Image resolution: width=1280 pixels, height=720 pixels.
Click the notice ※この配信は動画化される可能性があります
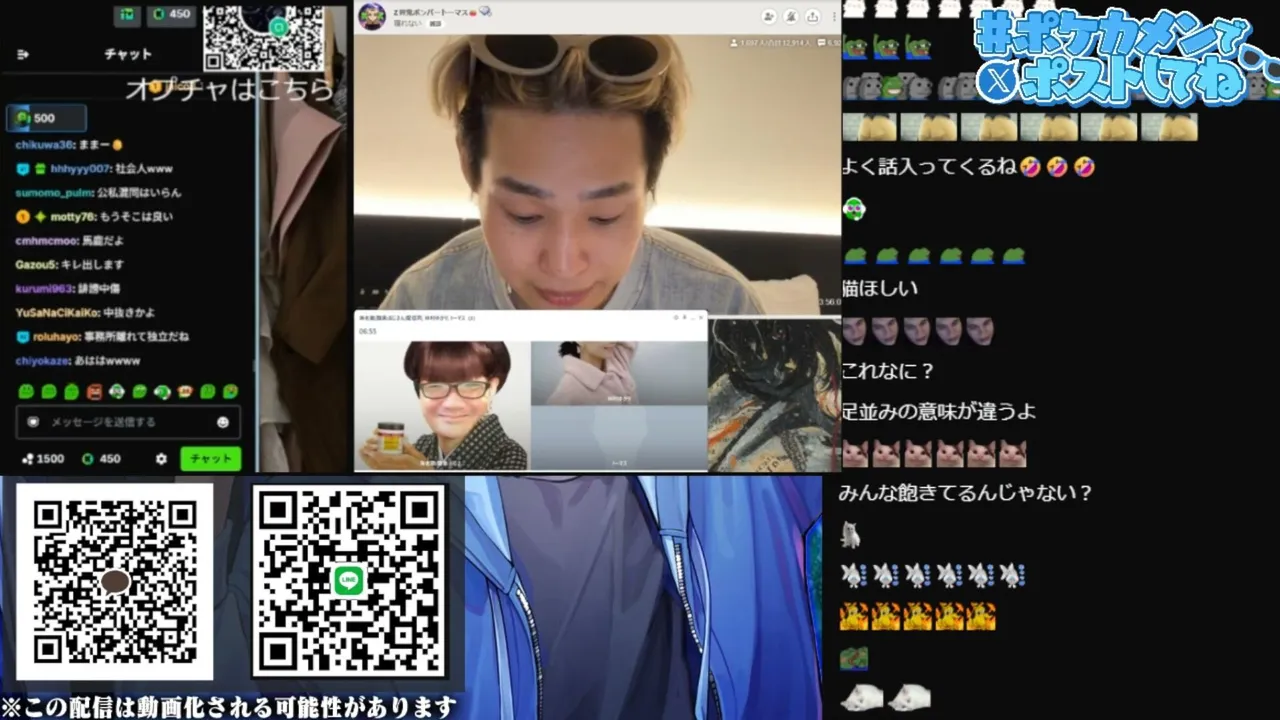point(229,707)
